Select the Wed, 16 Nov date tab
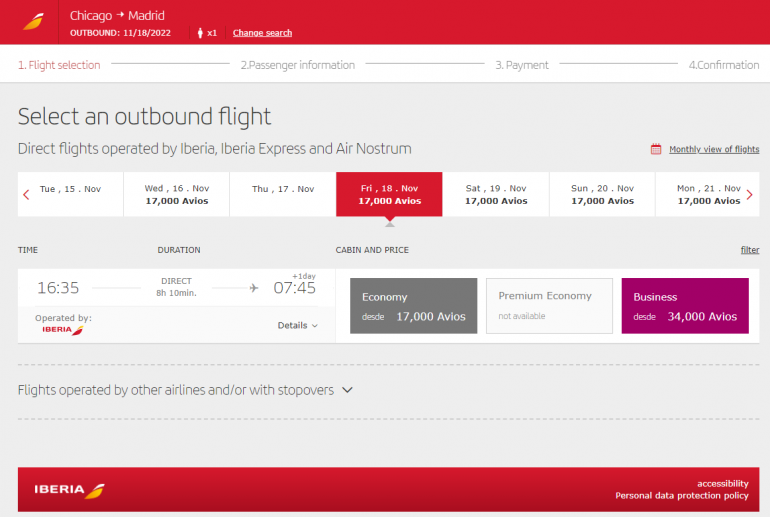Screen dimensions: 770x517 point(177,194)
